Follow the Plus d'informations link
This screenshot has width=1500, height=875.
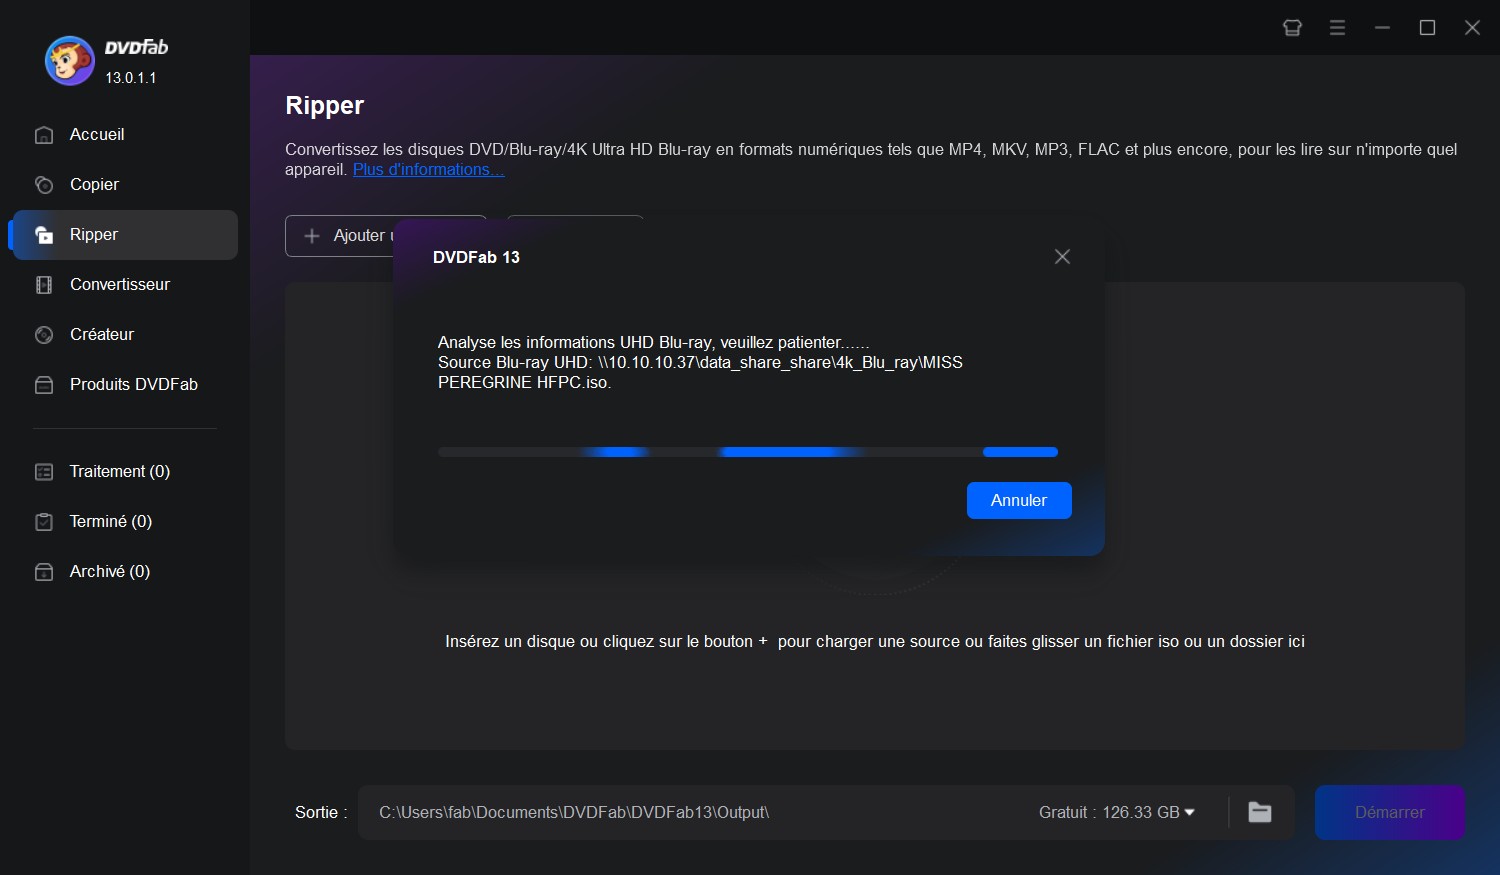click(428, 169)
